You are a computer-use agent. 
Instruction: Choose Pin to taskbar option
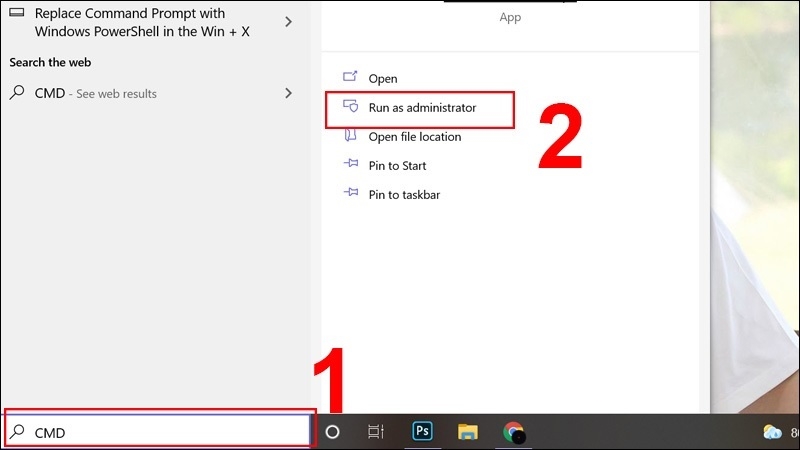(x=404, y=195)
